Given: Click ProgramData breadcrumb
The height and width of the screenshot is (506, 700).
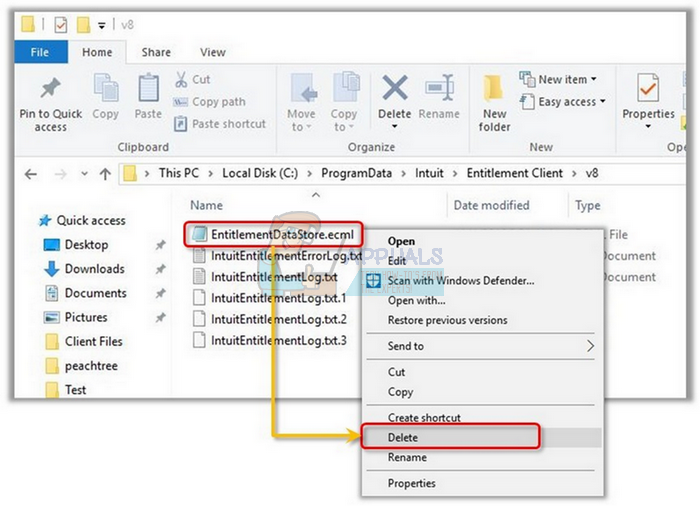Looking at the screenshot, I should point(357,173).
